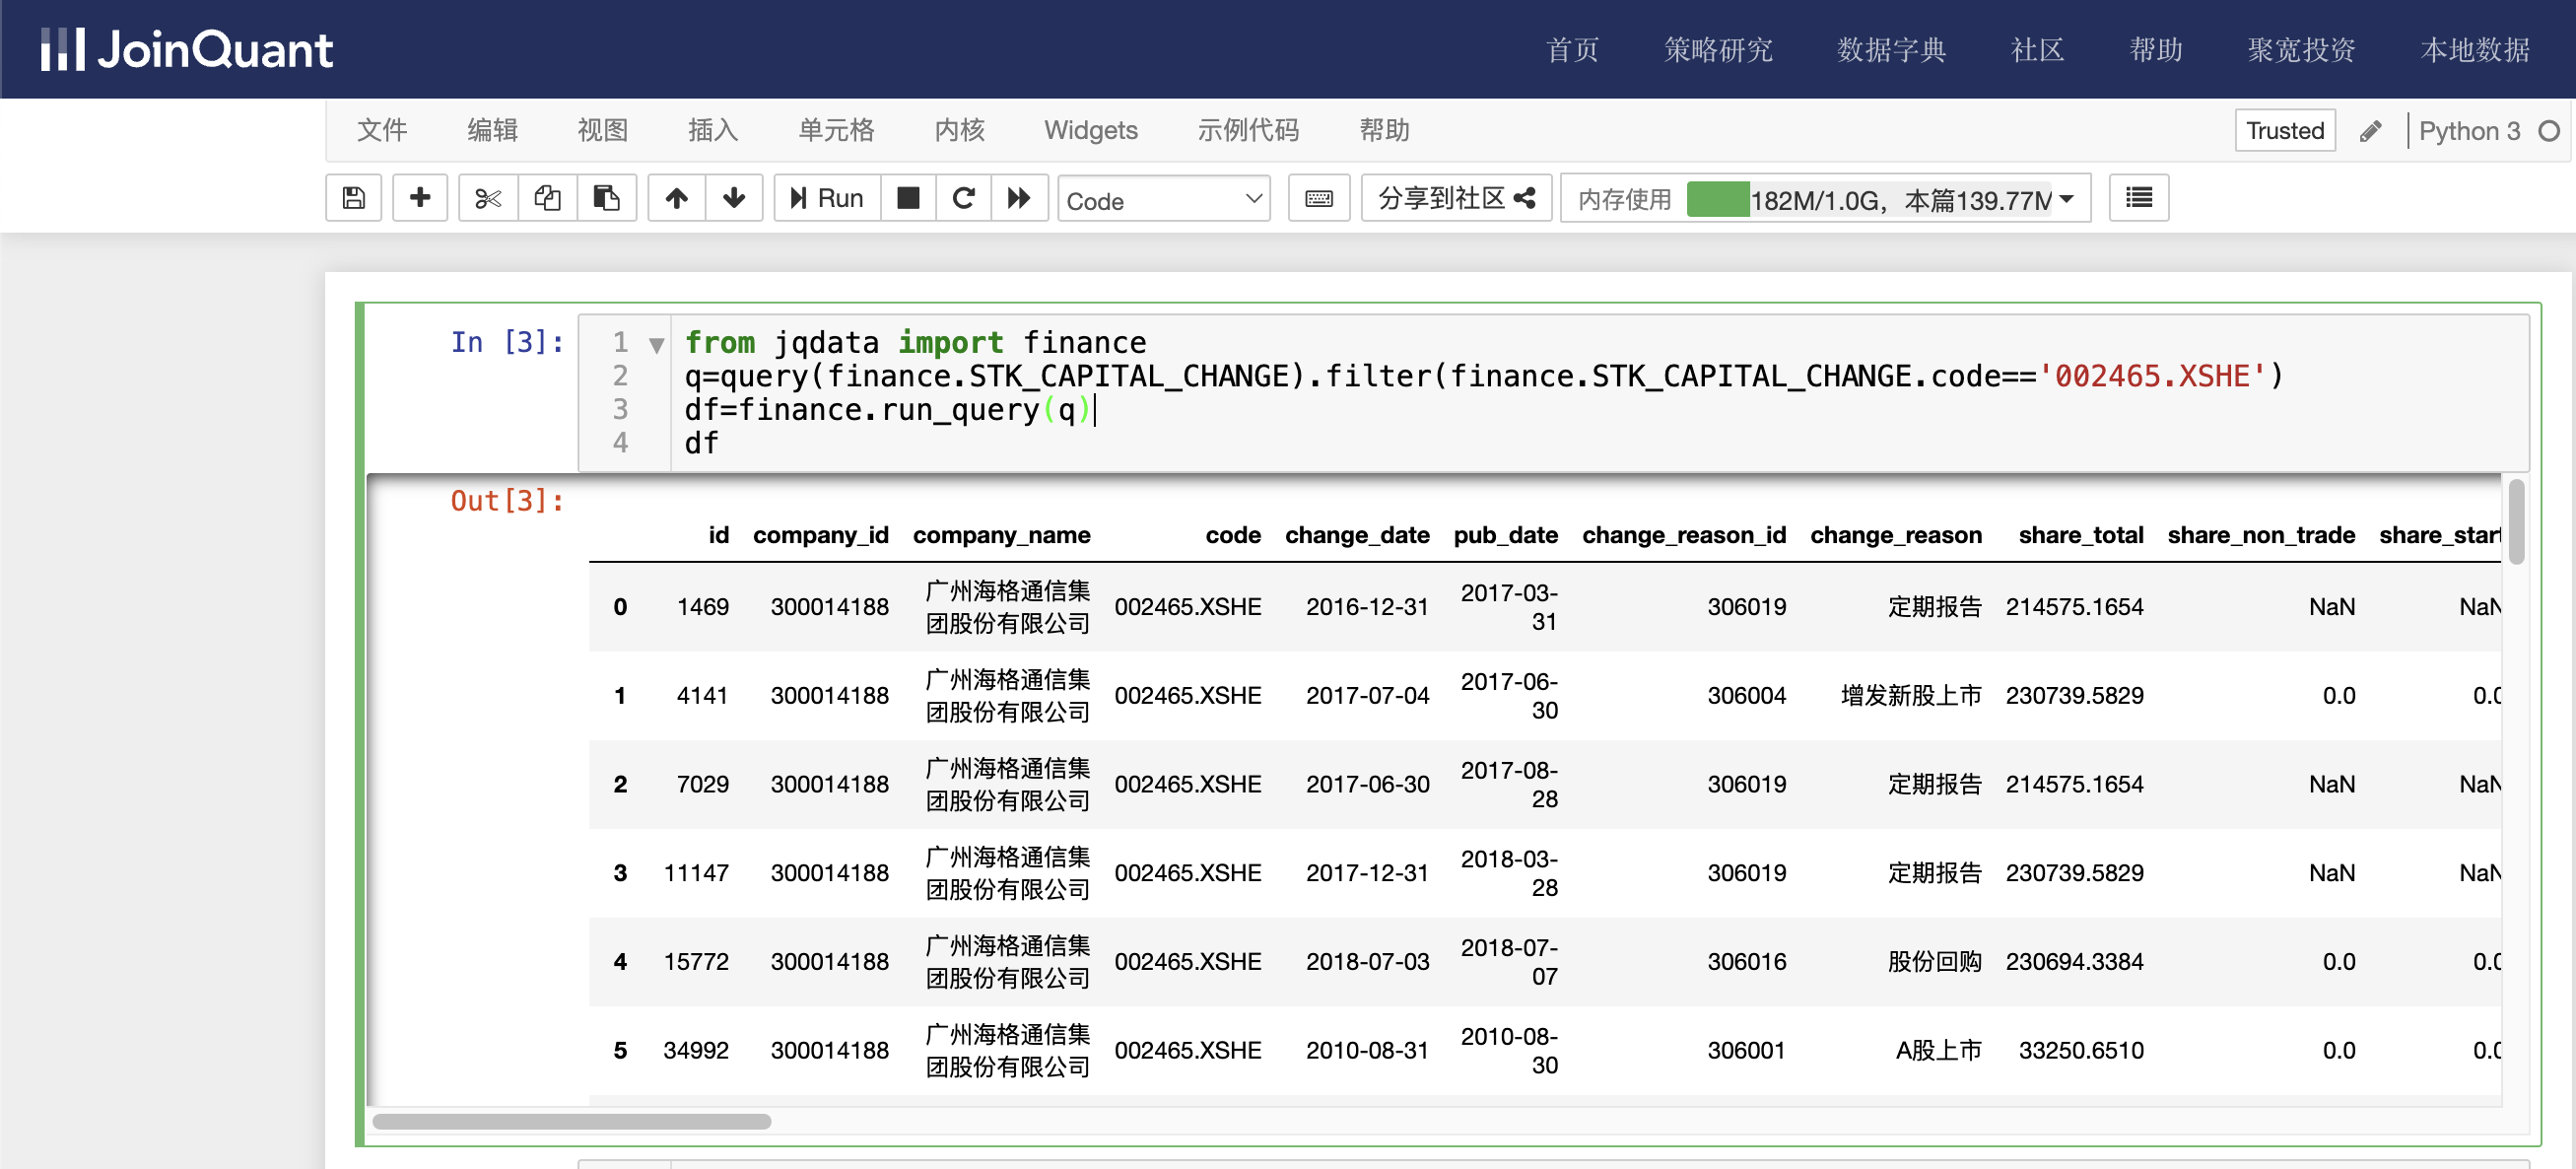Image resolution: width=2576 pixels, height=1169 pixels.
Task: Insert a cell below with the plus icon
Action: [x=420, y=198]
